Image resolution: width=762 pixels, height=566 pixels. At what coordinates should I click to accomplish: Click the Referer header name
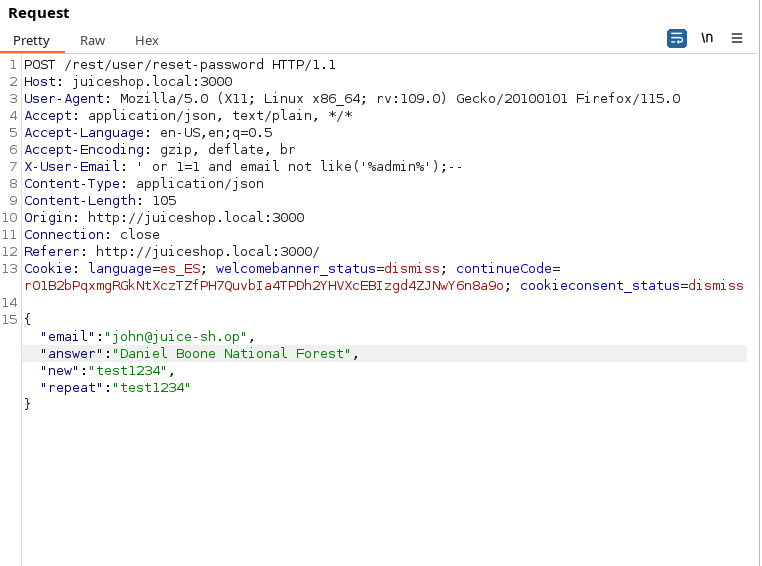tap(52, 252)
